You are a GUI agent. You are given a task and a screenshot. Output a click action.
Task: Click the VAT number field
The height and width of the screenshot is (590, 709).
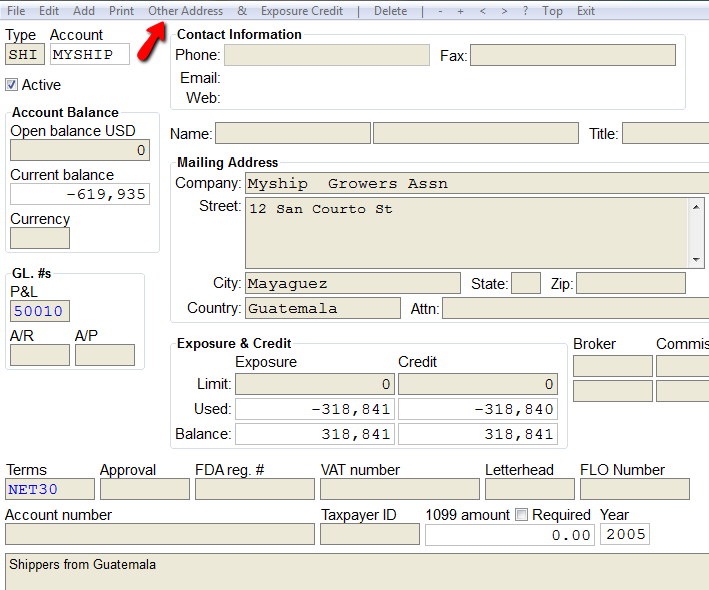point(400,489)
